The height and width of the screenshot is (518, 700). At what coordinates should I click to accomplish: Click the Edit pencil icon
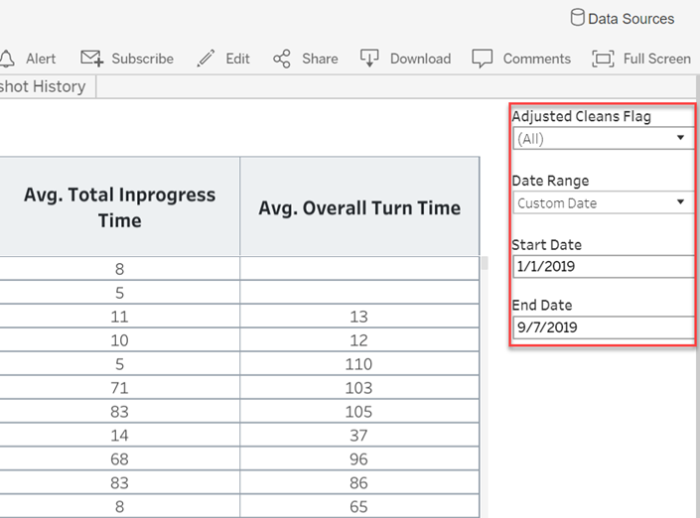click(206, 58)
